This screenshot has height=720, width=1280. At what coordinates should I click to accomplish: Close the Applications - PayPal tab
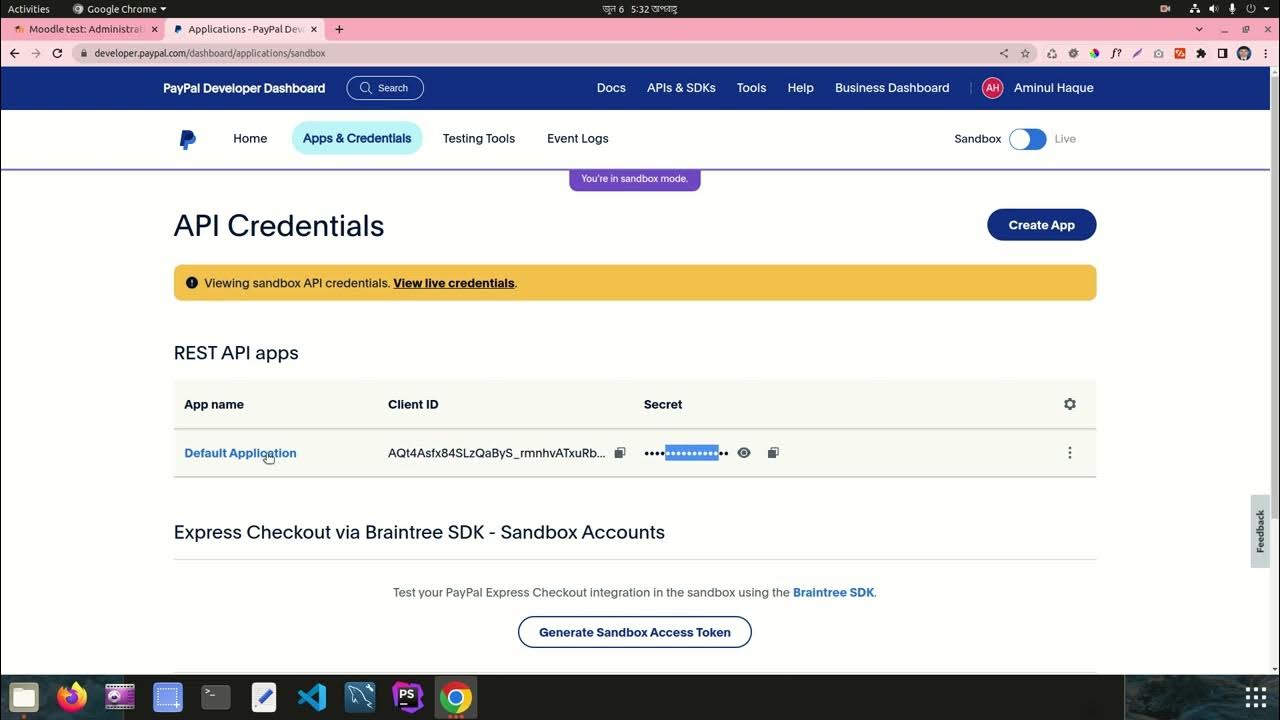(x=313, y=29)
